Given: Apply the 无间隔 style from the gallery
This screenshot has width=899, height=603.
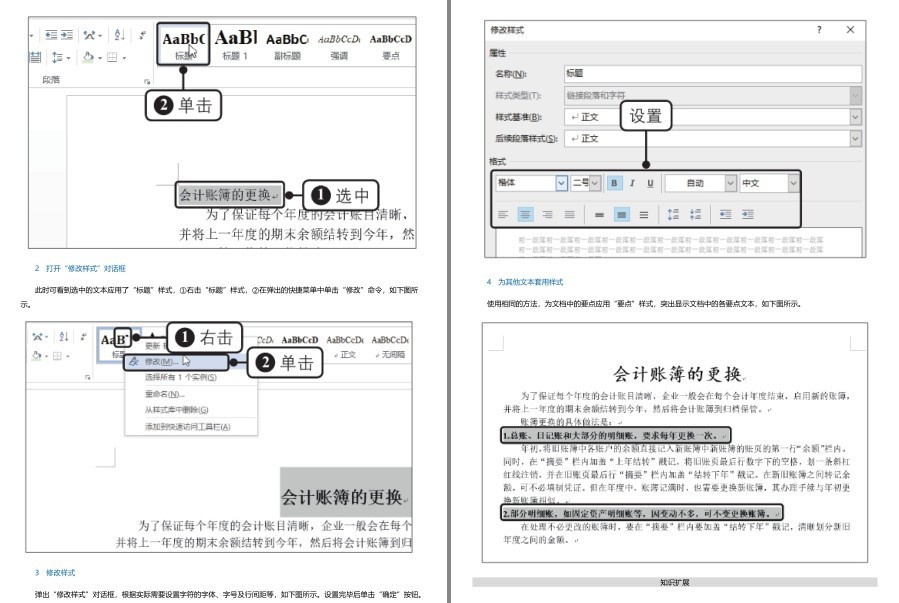Looking at the screenshot, I should pos(390,347).
